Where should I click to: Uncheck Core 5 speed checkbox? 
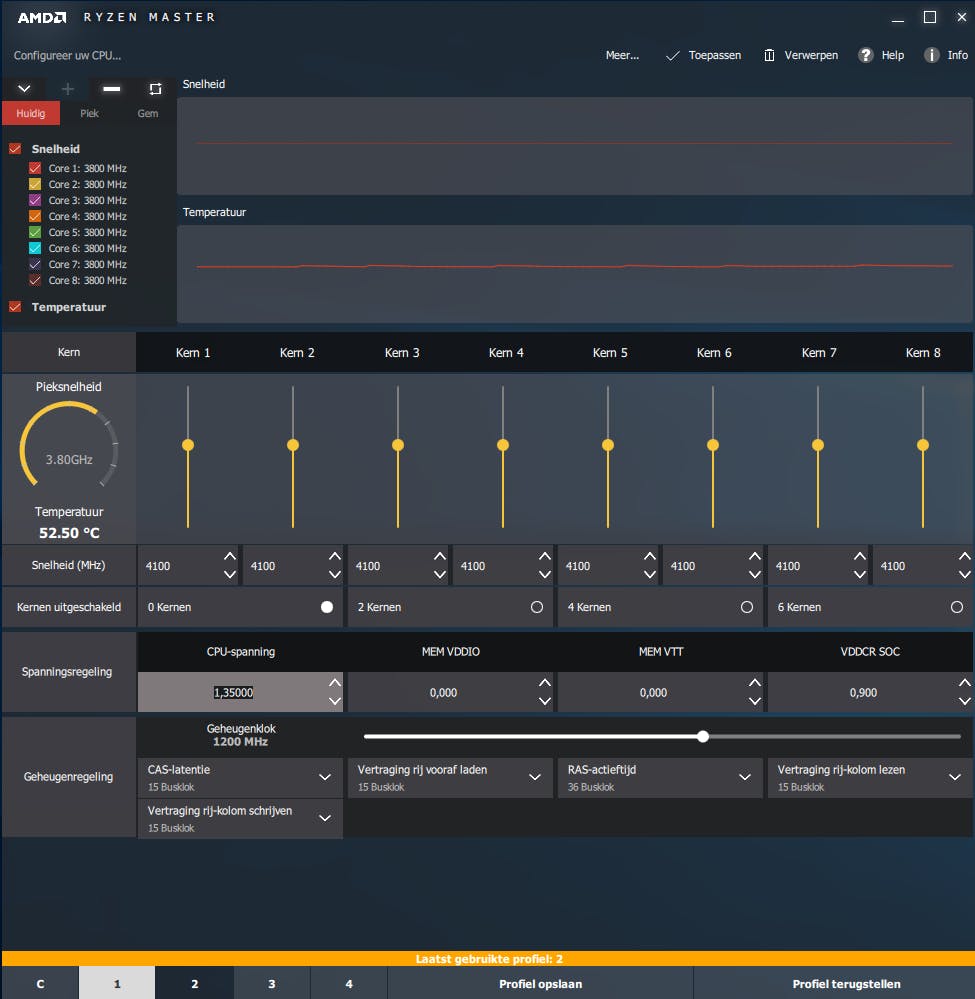click(35, 232)
